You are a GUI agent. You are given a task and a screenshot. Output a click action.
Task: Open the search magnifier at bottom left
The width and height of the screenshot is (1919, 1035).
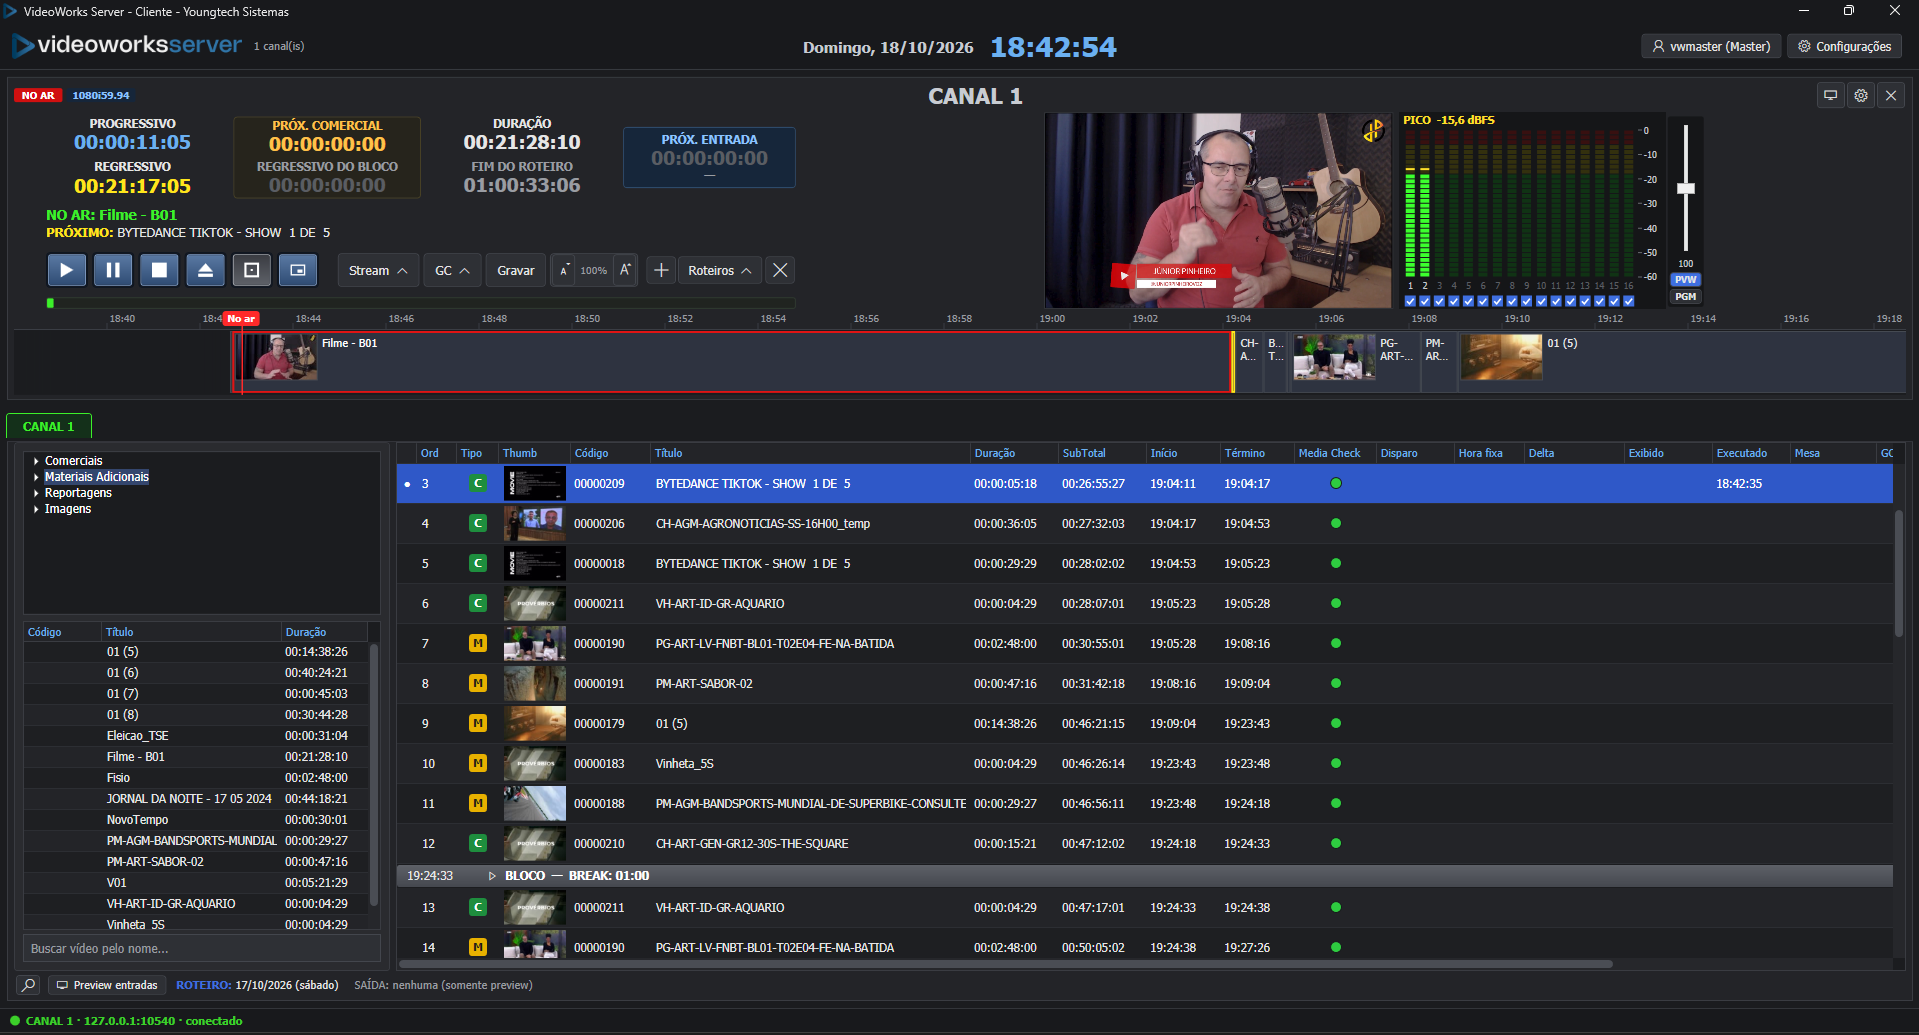click(x=29, y=985)
